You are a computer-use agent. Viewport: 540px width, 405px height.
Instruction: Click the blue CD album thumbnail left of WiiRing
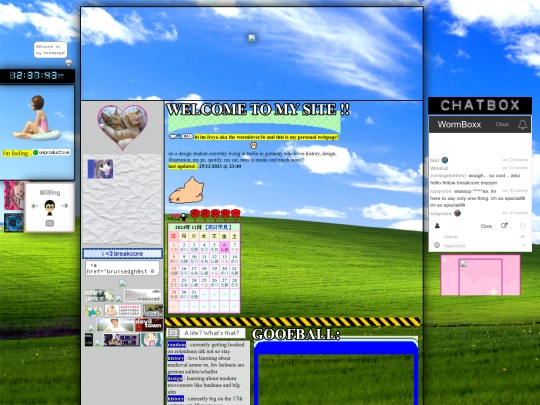14,222
